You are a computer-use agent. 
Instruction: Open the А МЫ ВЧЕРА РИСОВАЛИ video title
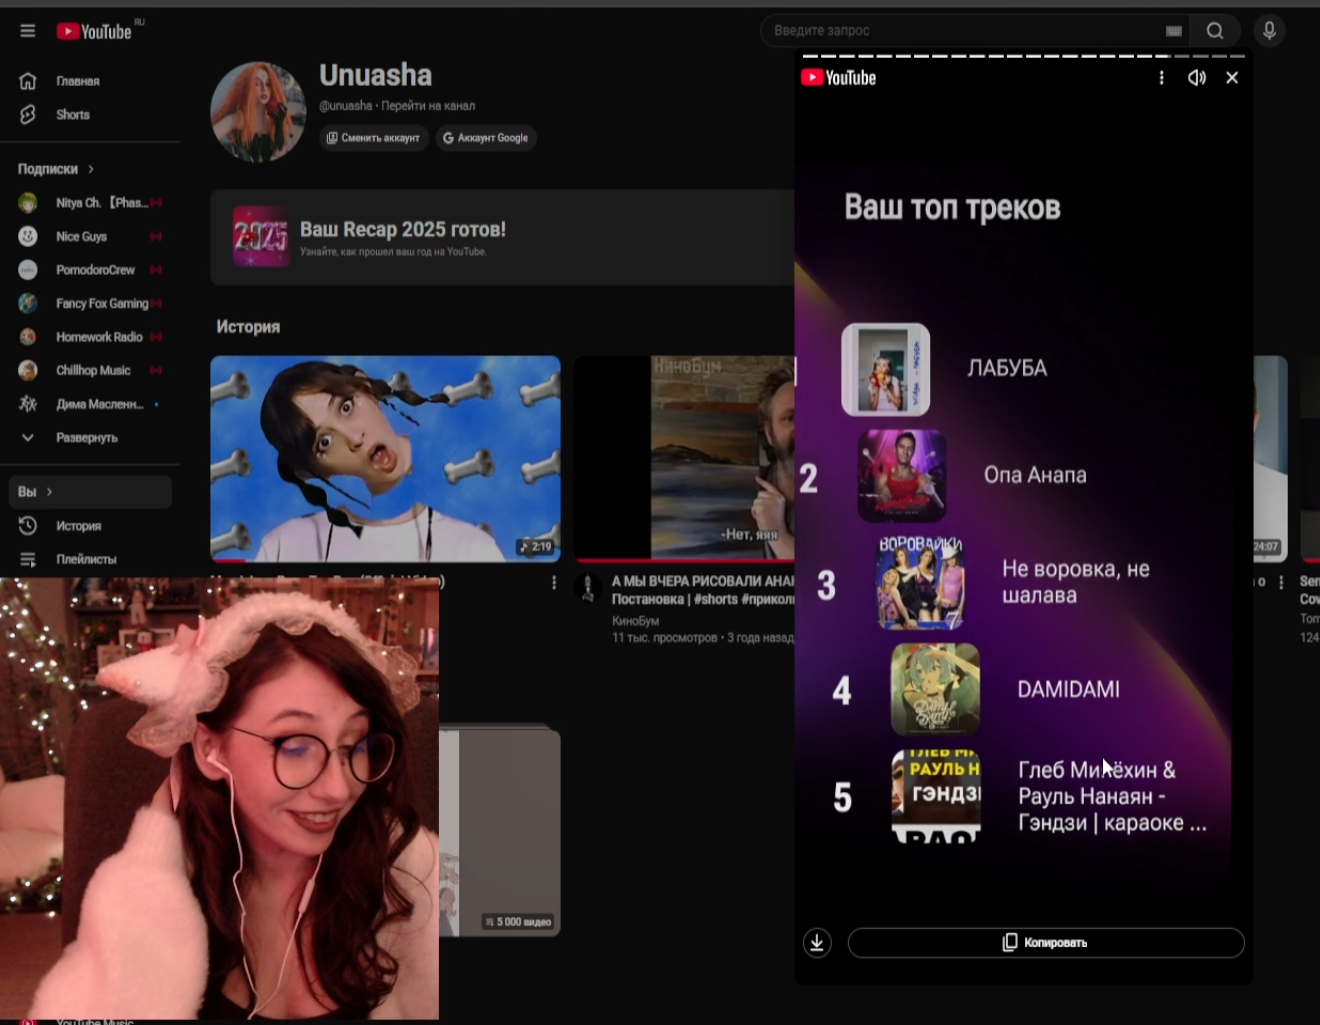[x=703, y=590]
